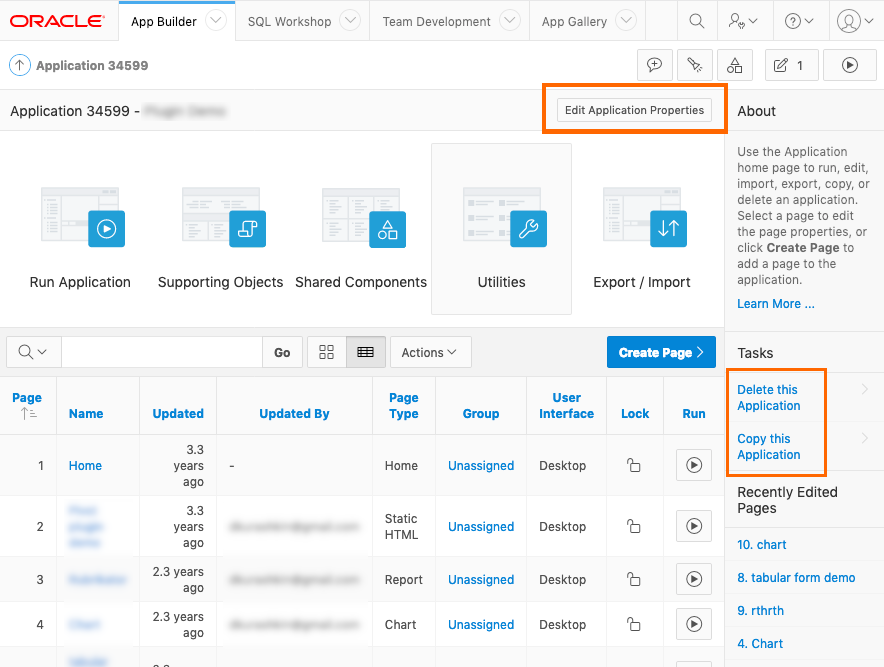Viewport: 884px width, 667px height.
Task: Click the Quick Edit pointer icon
Action: point(695,65)
